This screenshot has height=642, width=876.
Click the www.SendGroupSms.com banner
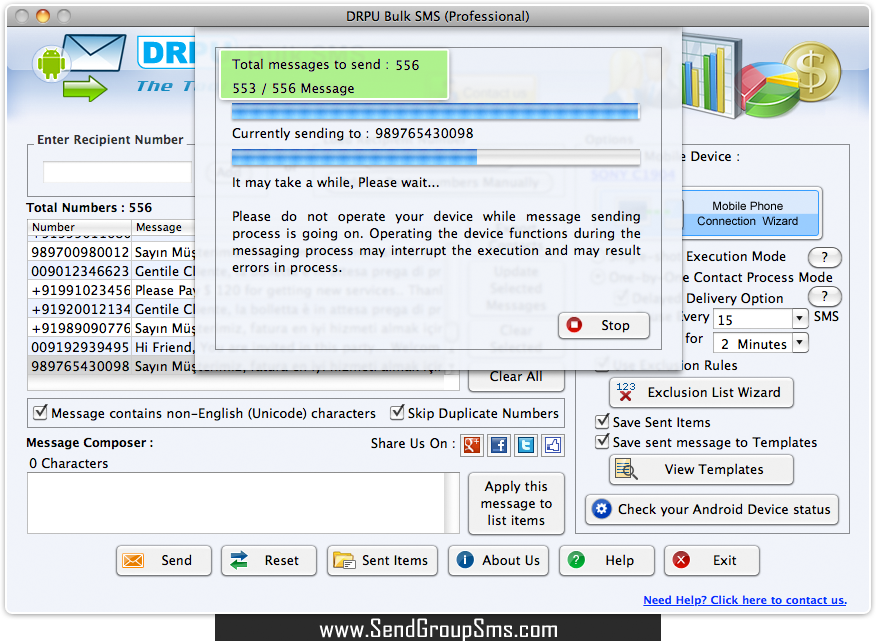pos(437,628)
